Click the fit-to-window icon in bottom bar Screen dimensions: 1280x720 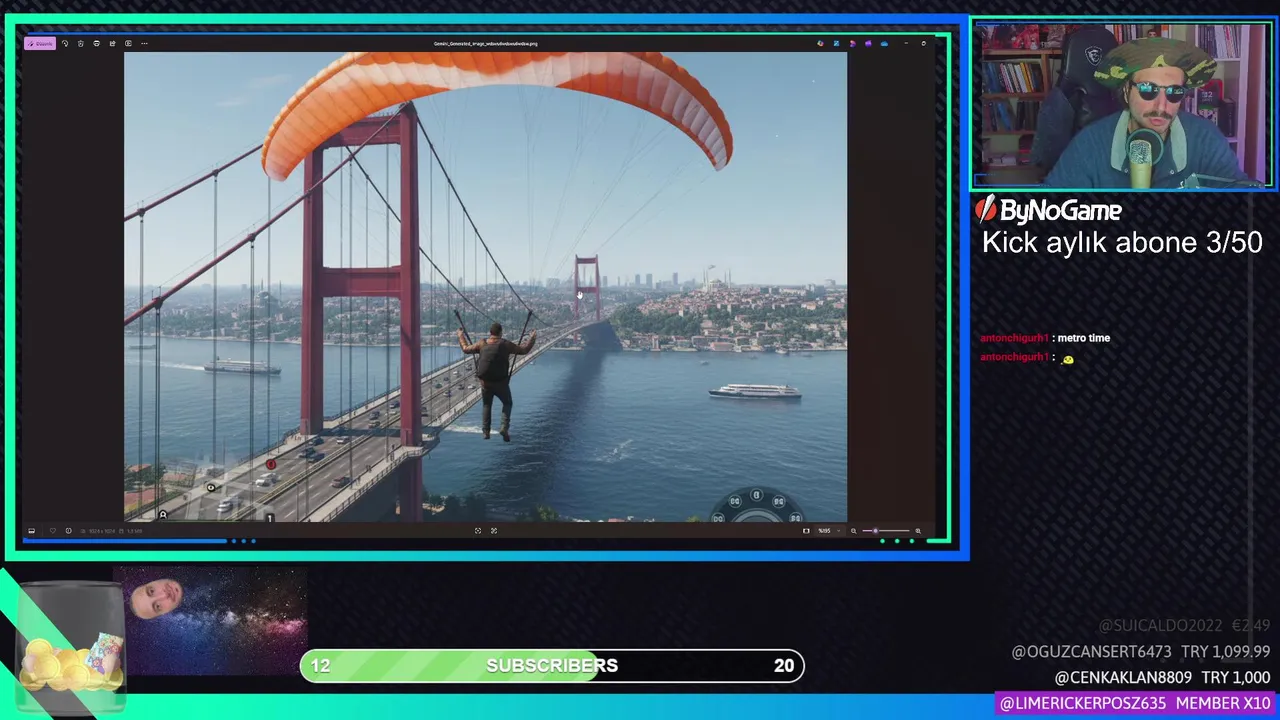tap(478, 531)
